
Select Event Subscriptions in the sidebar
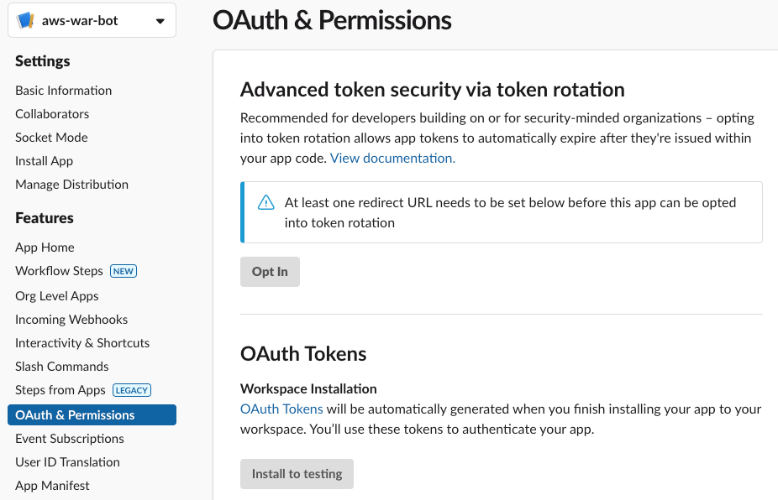click(70, 438)
